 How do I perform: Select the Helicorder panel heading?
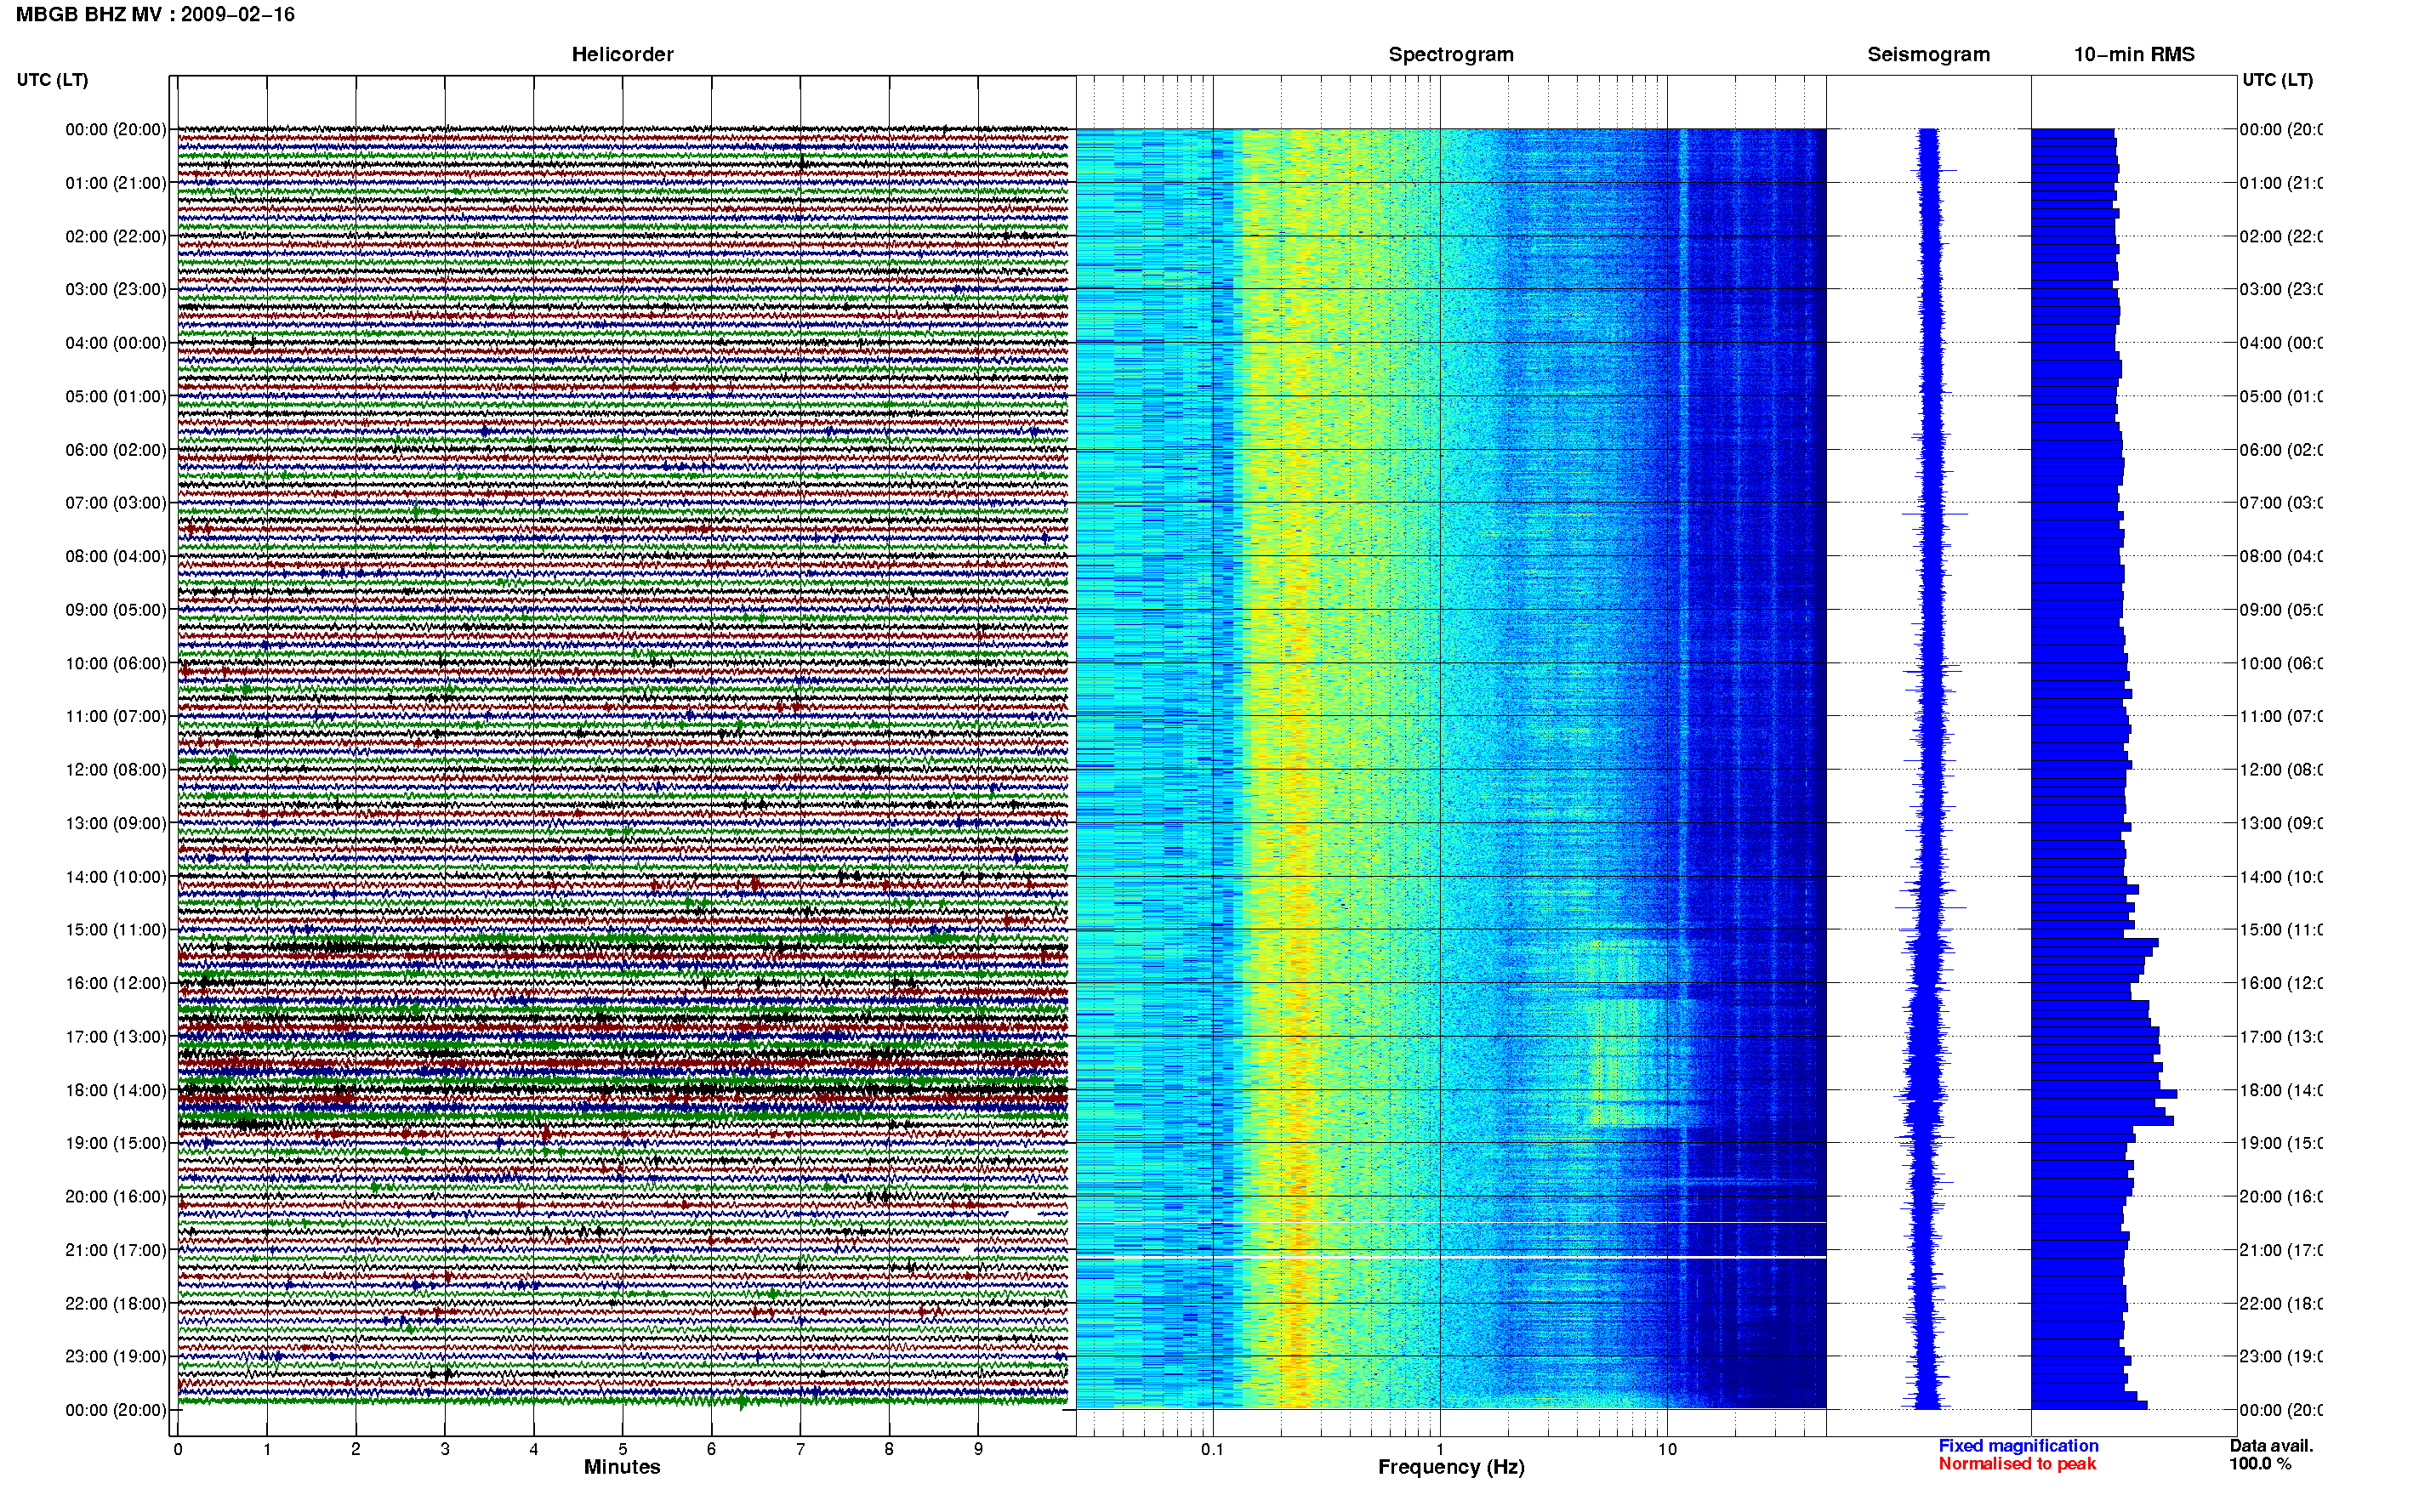(x=622, y=54)
